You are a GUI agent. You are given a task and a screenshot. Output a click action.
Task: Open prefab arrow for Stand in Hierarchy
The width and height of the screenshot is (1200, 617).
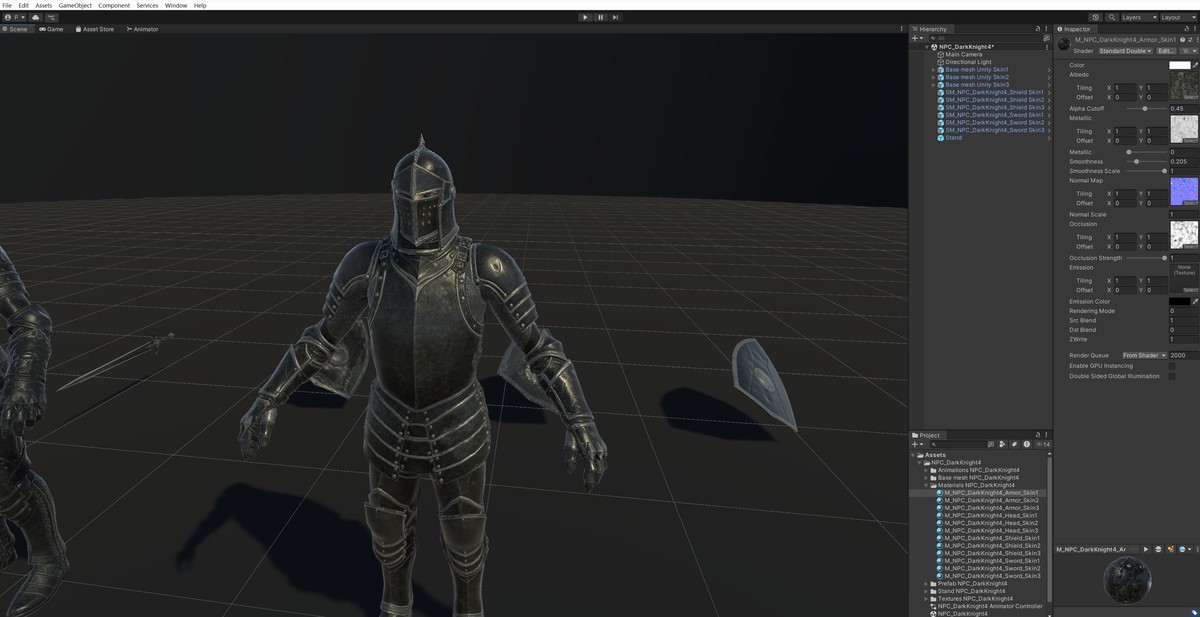coord(1048,138)
